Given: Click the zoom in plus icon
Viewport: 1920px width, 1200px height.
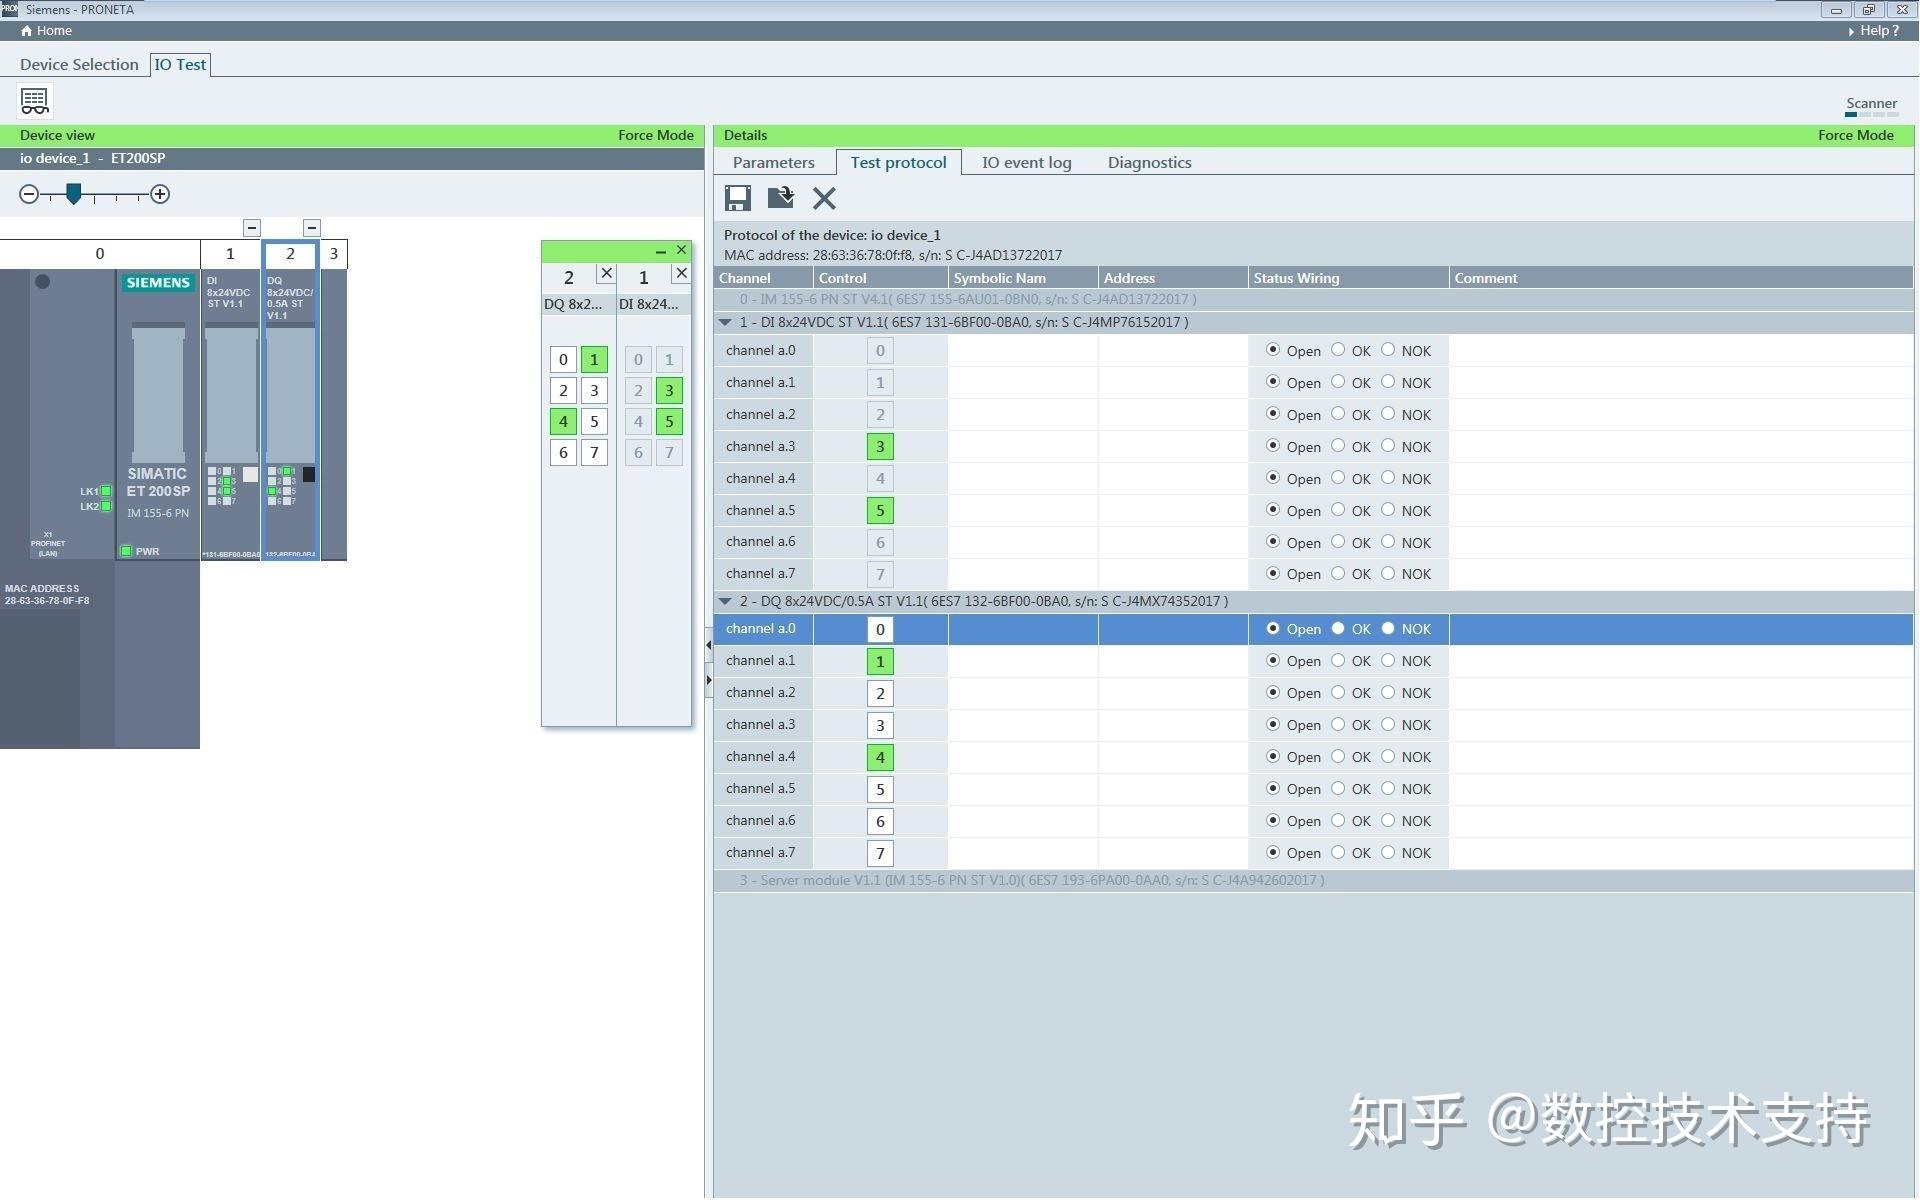Looking at the screenshot, I should click(x=160, y=194).
